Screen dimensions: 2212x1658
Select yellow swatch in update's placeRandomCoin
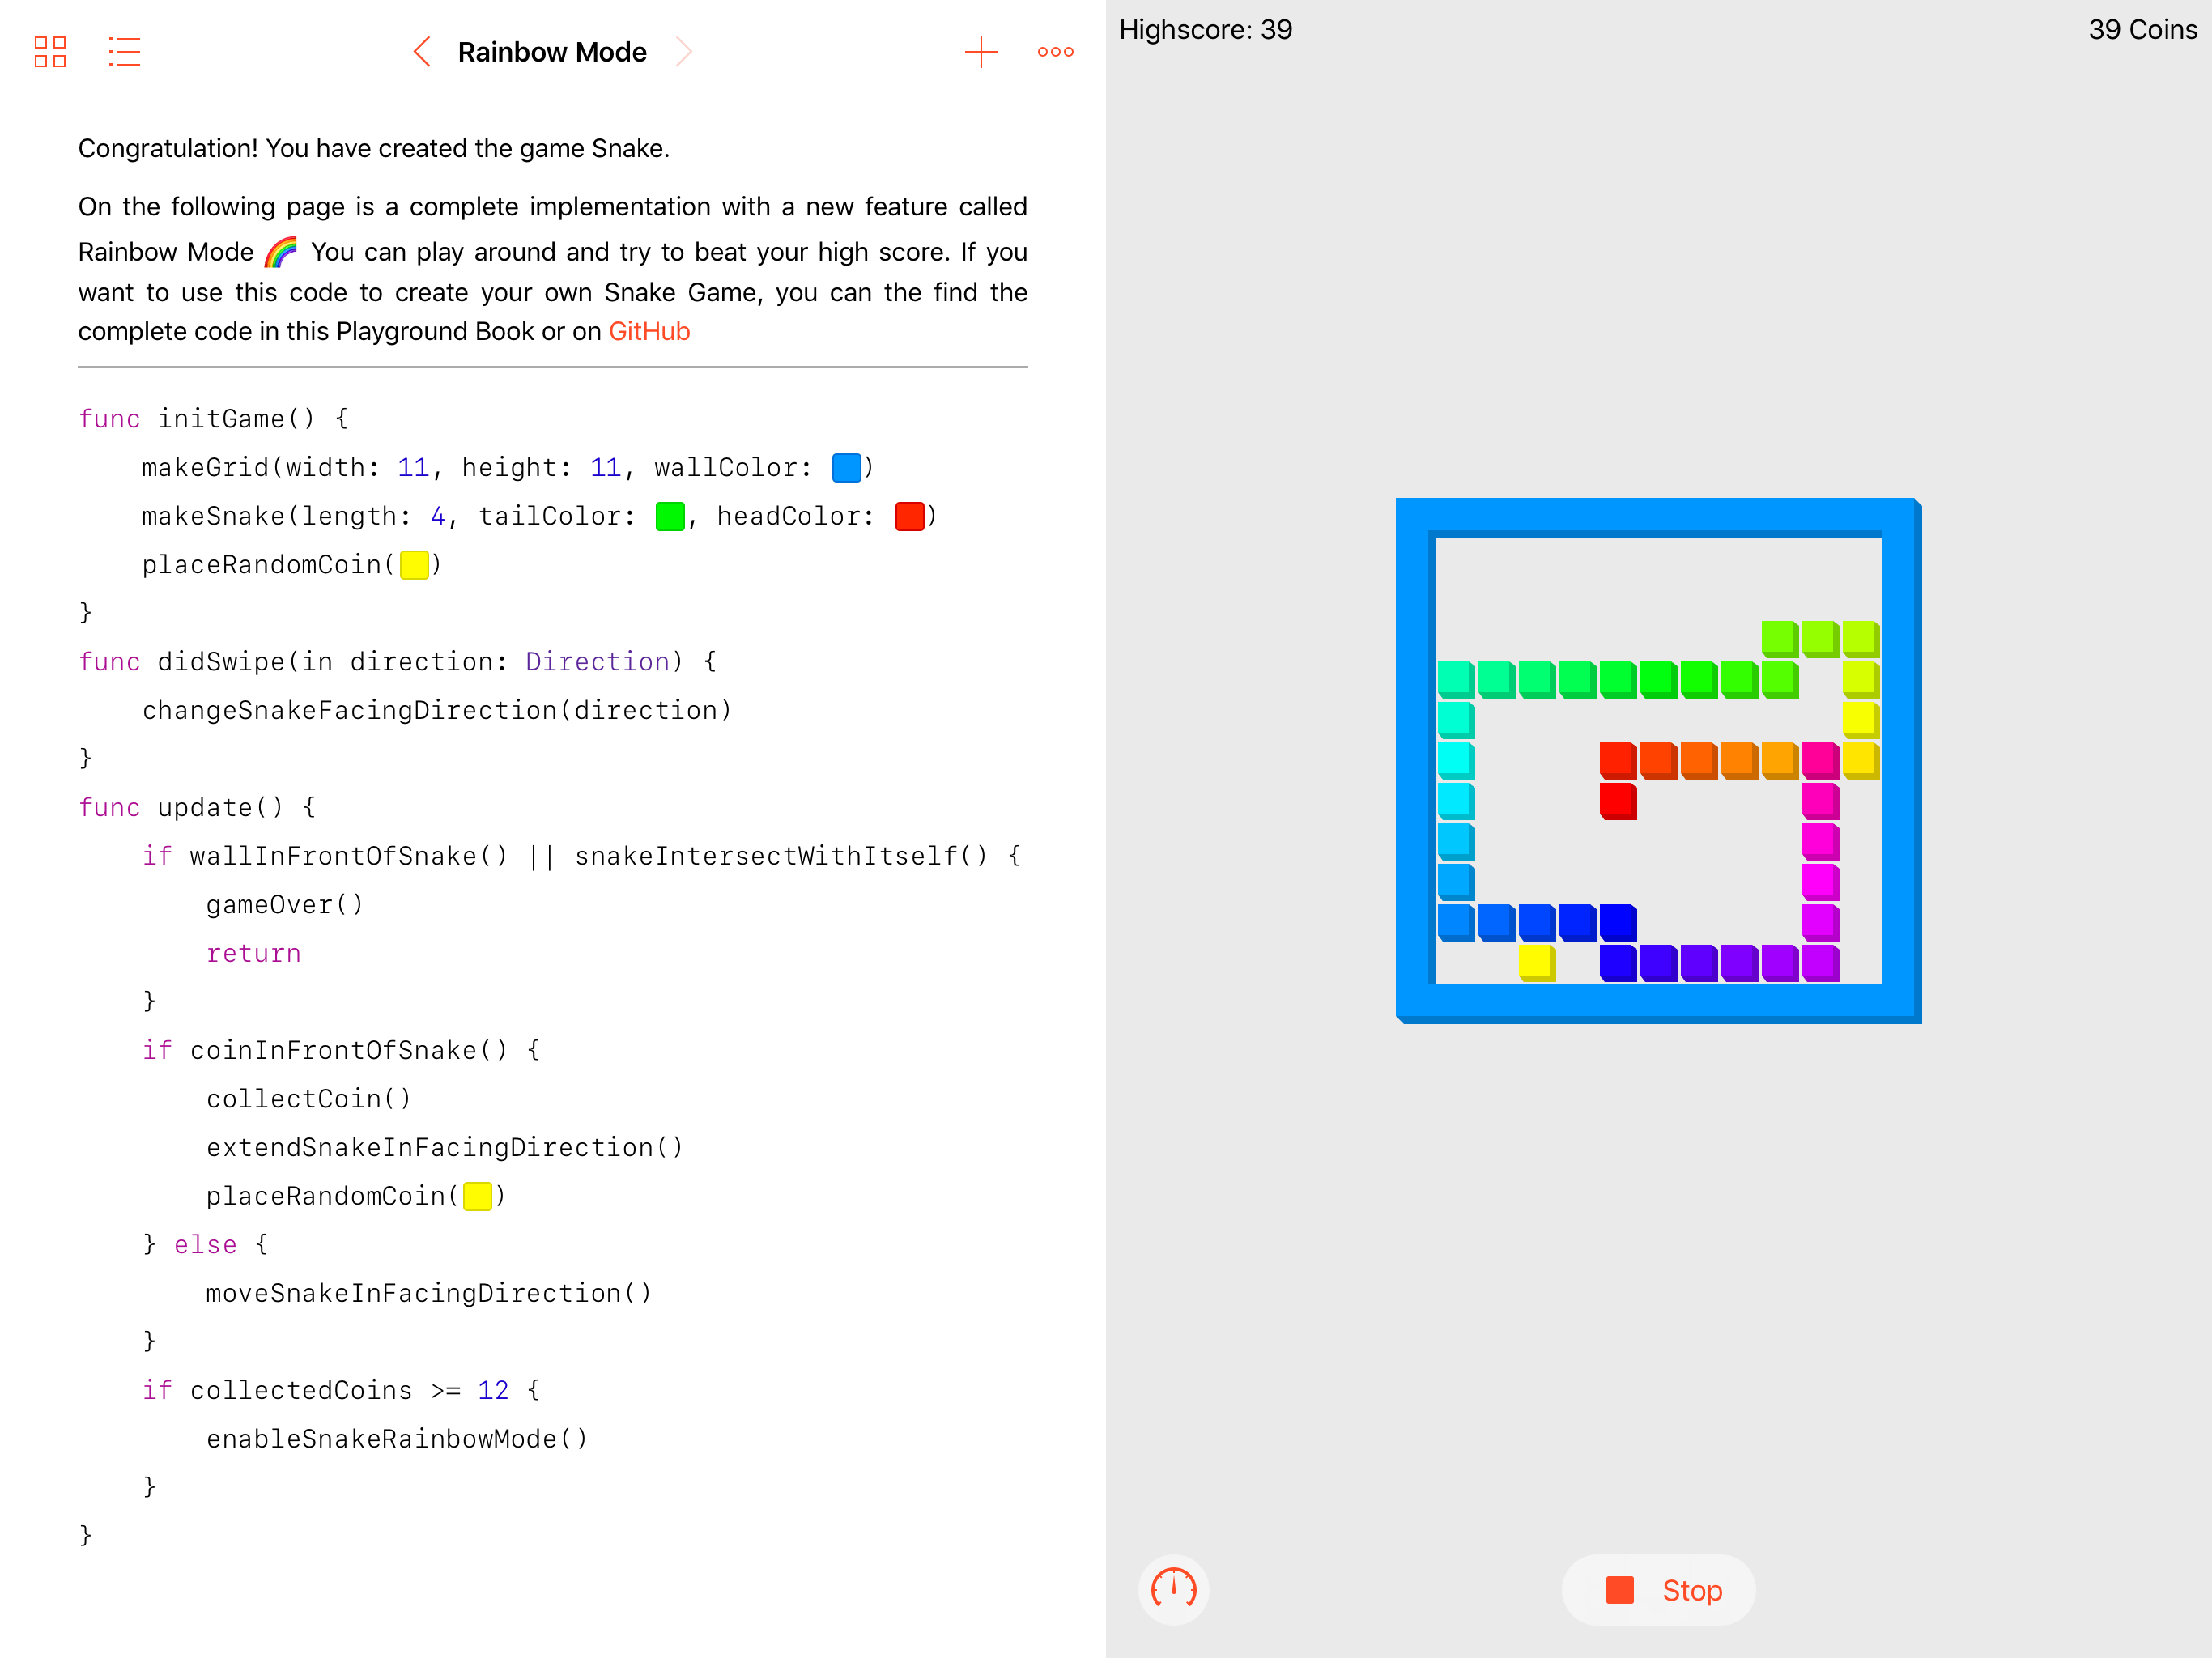pos(477,1196)
